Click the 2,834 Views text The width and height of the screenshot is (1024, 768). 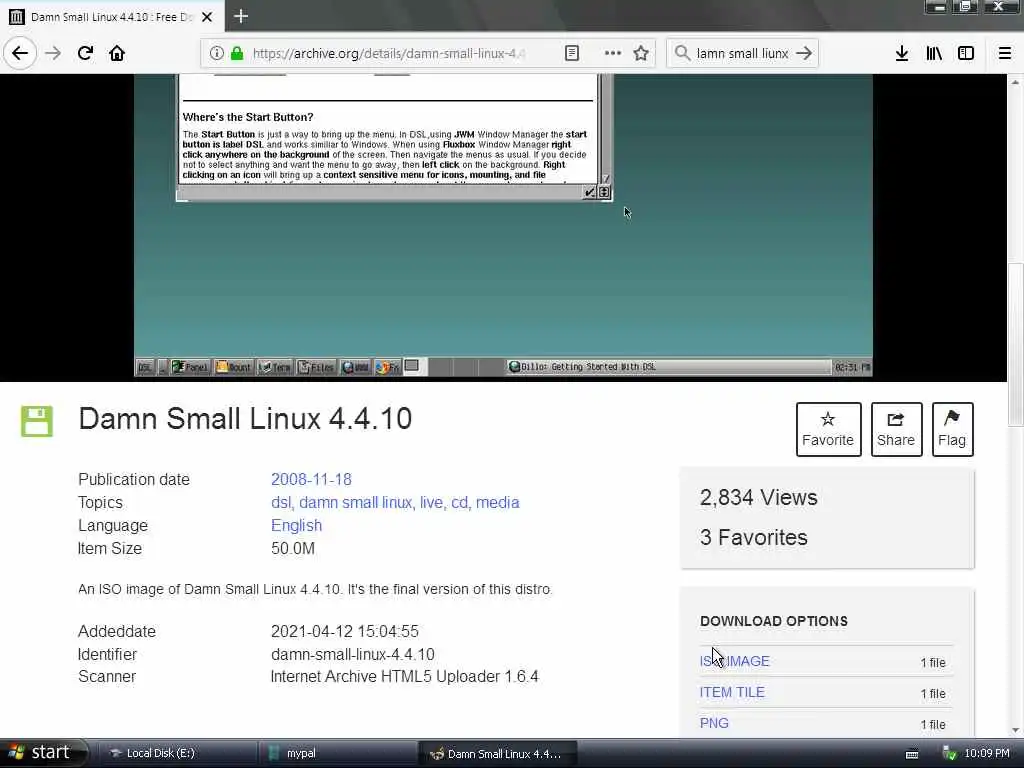pyautogui.click(x=758, y=498)
